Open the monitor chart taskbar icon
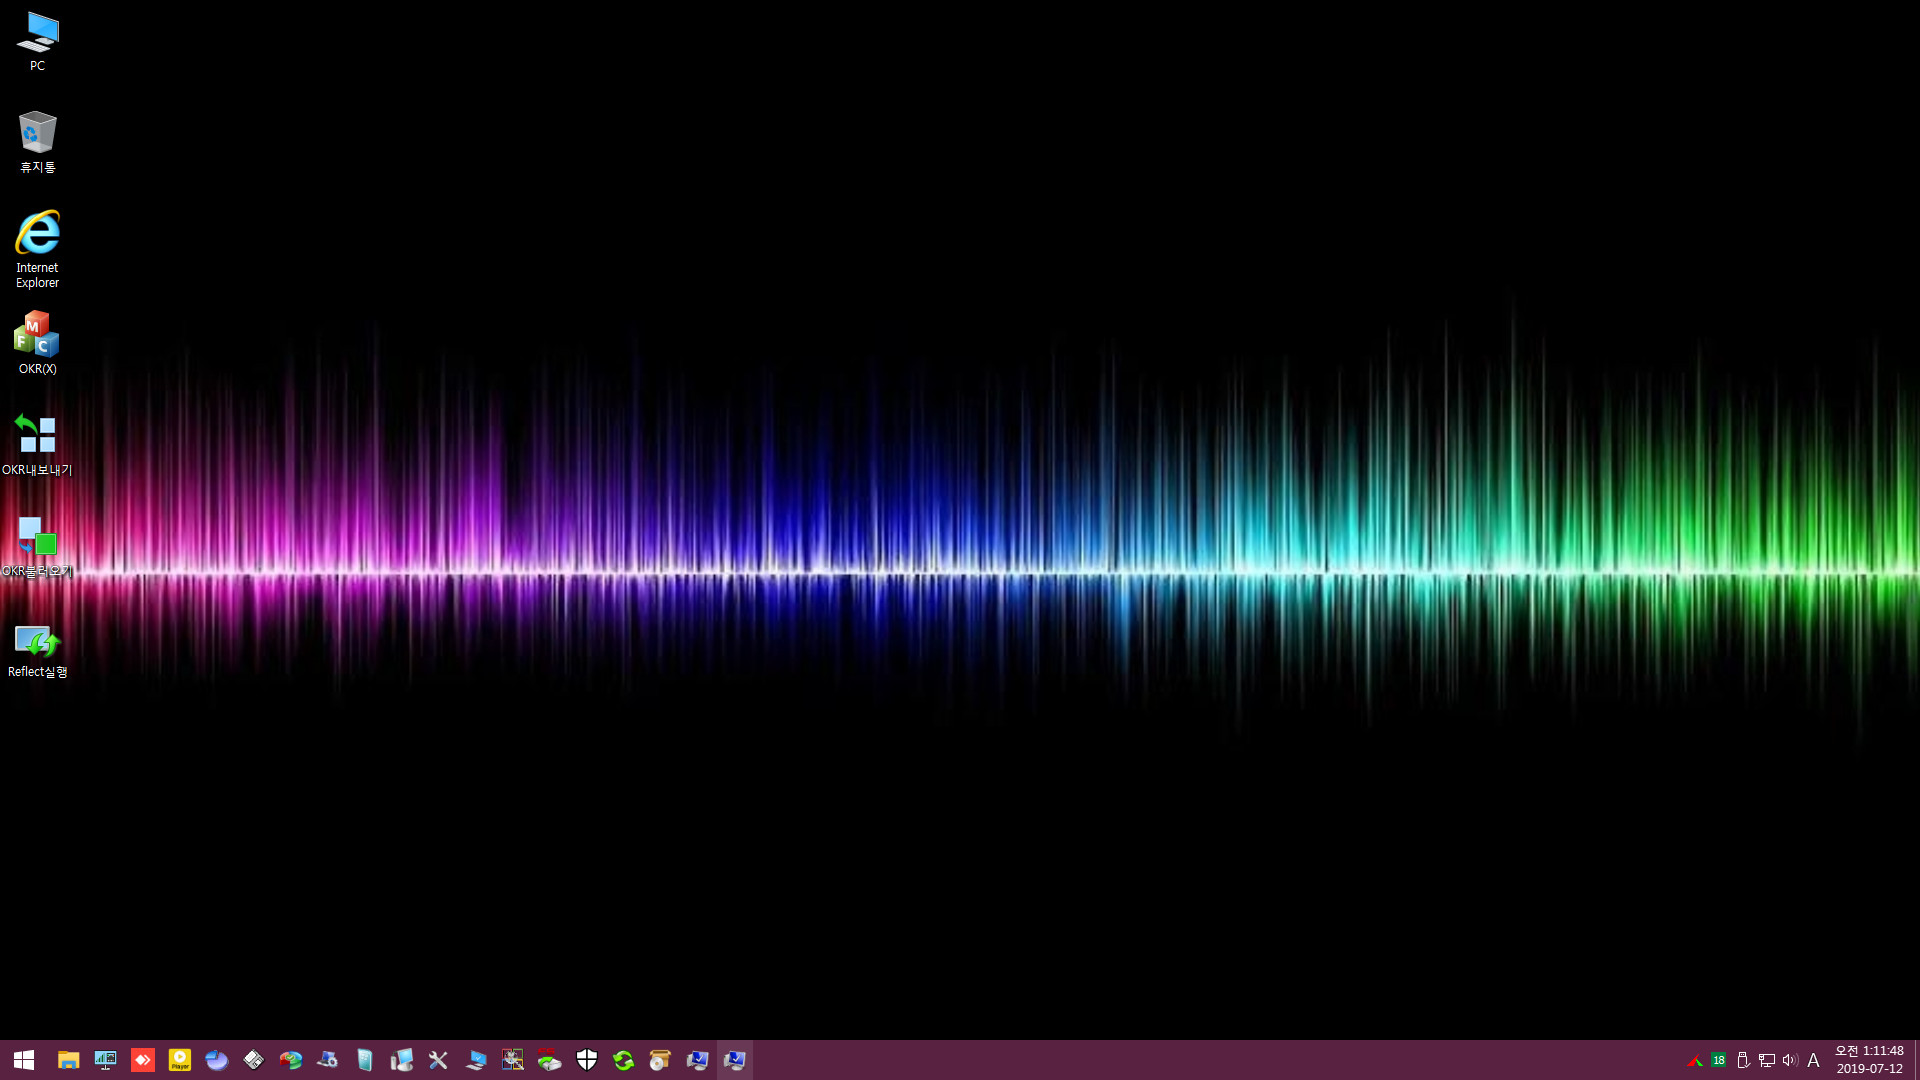The width and height of the screenshot is (1920, 1080). point(105,1060)
